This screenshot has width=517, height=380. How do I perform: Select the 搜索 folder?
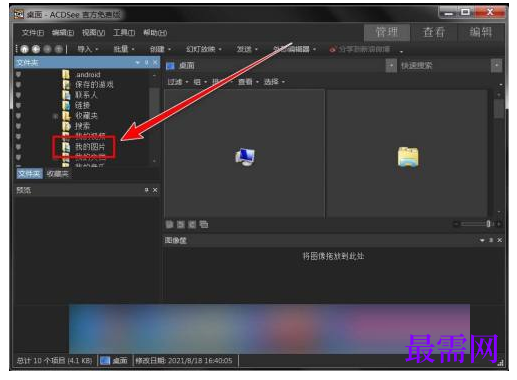[x=82, y=126]
